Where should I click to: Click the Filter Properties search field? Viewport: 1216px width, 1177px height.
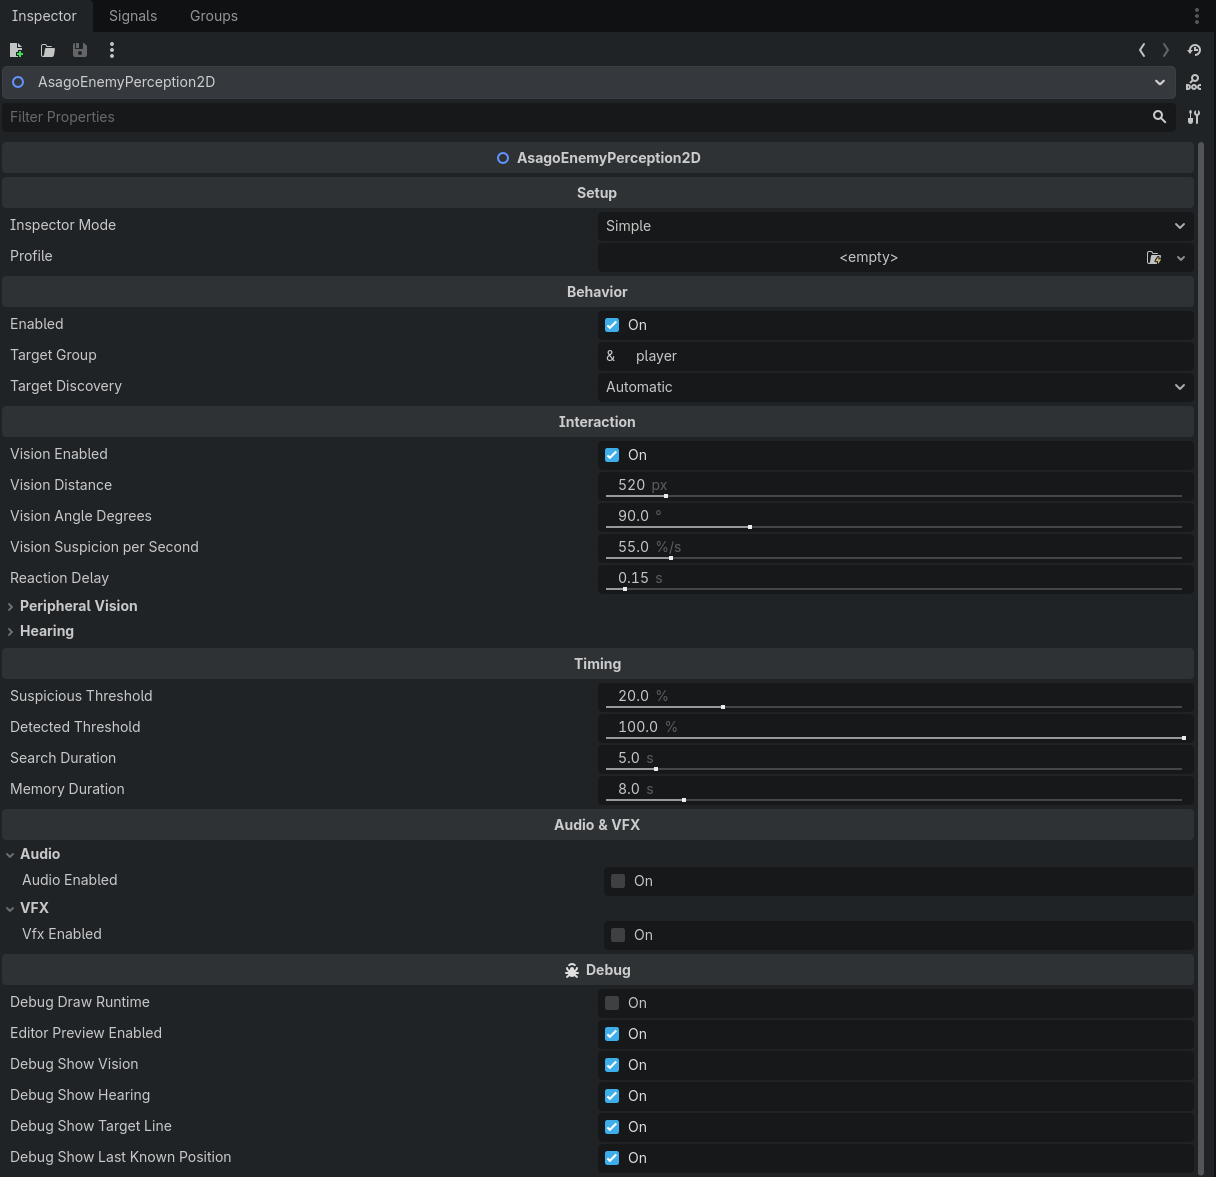pos(575,117)
